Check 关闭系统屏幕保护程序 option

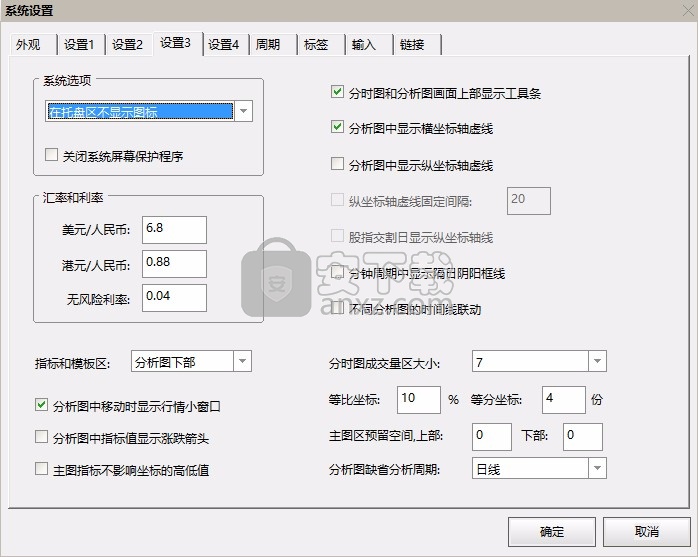pos(51,155)
